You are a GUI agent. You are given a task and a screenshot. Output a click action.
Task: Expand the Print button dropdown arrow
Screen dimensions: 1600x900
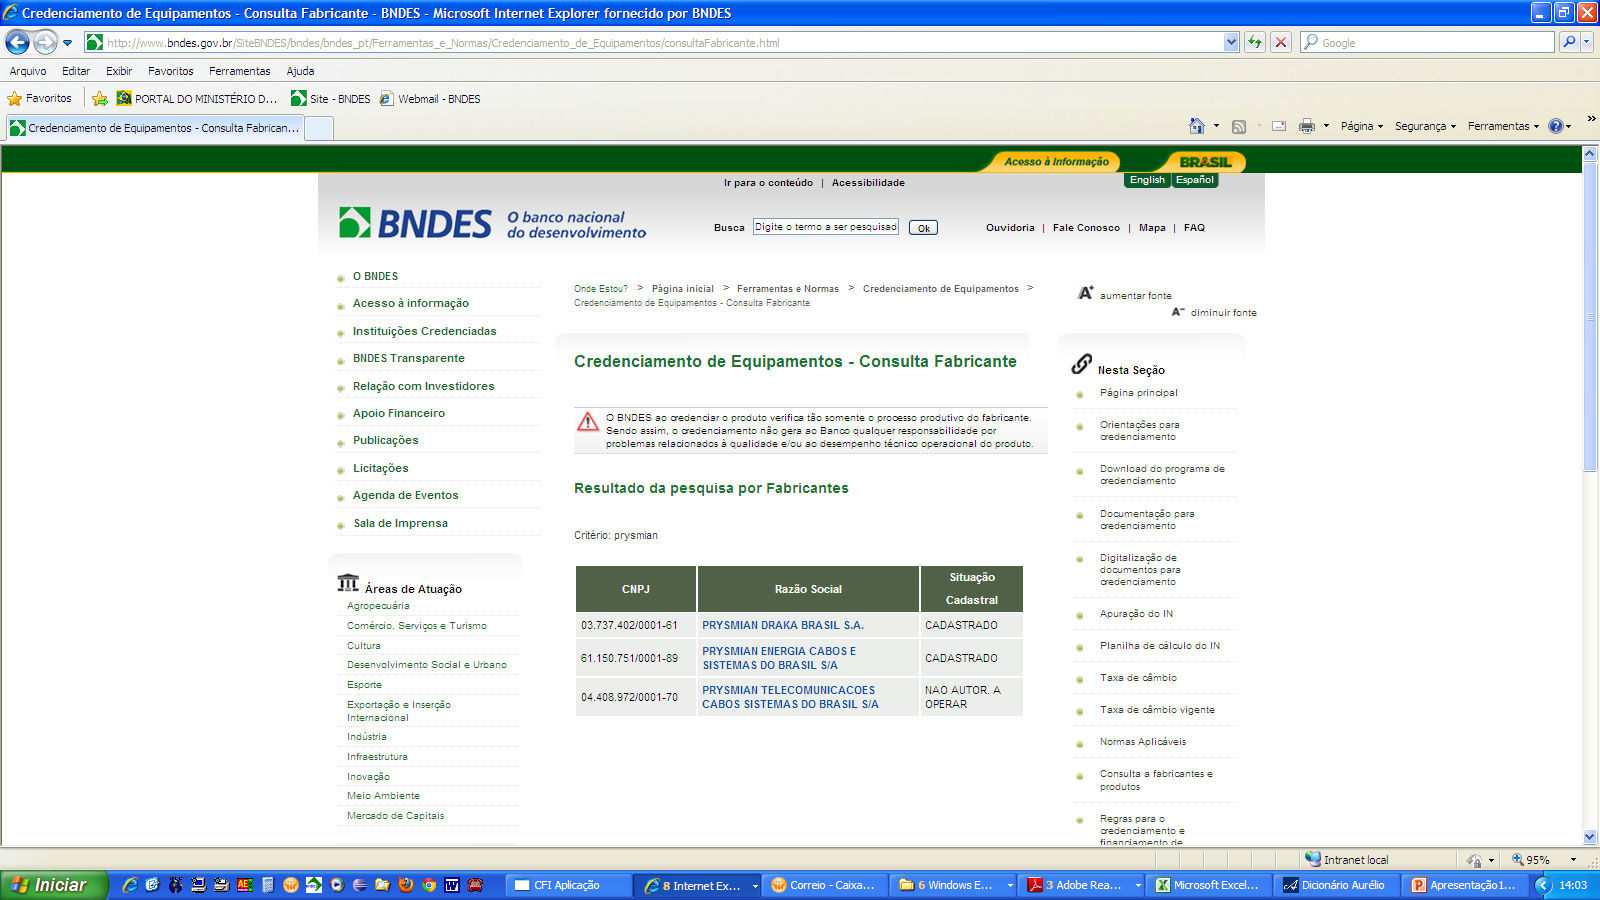pyautogui.click(x=1326, y=126)
